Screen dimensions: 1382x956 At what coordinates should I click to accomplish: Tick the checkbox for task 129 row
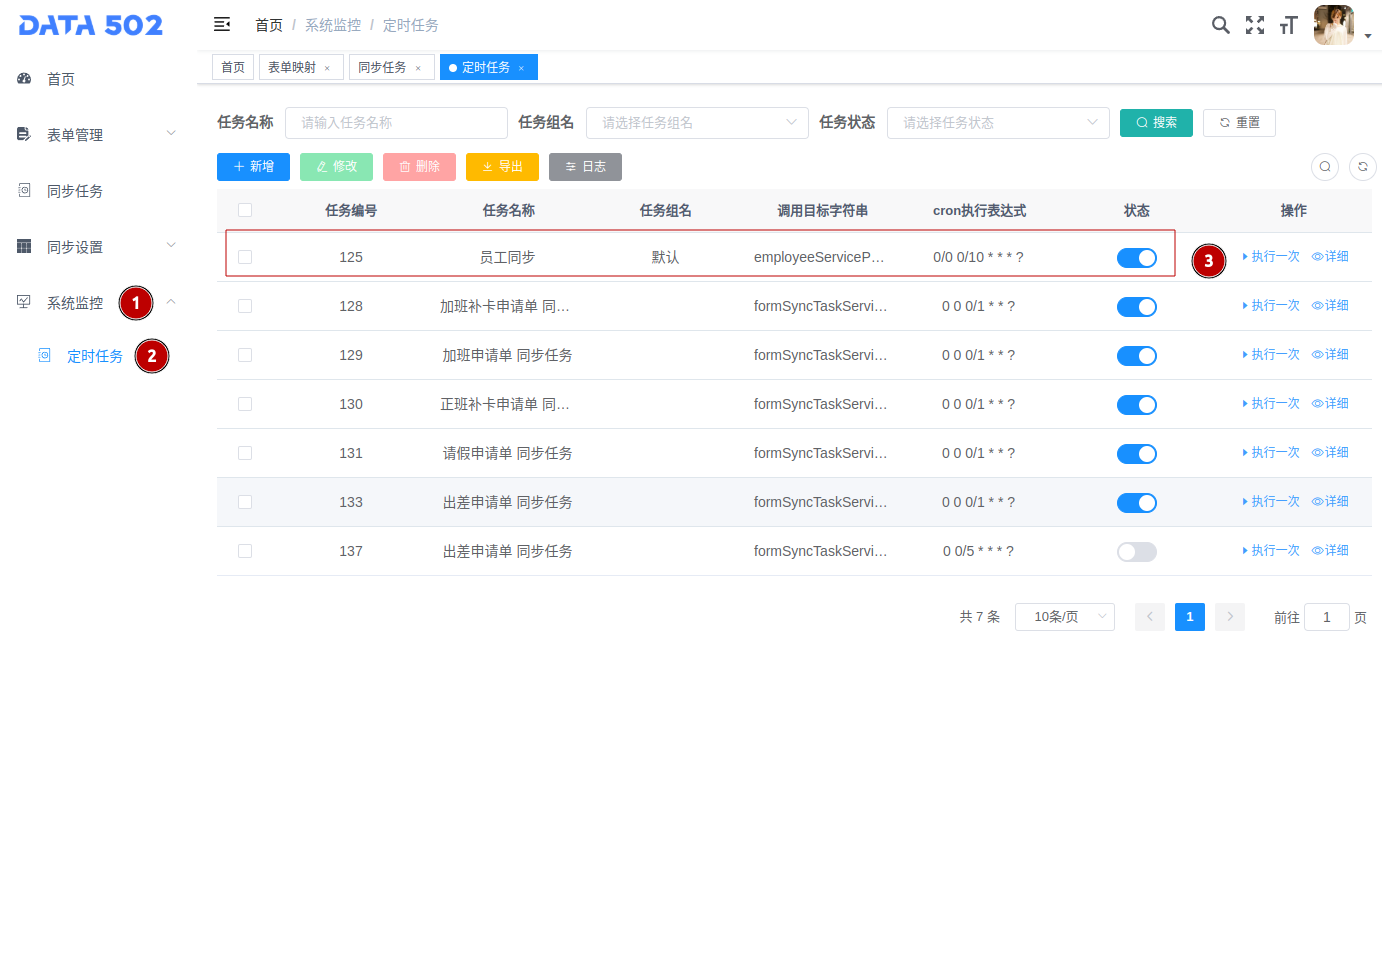[x=245, y=355]
